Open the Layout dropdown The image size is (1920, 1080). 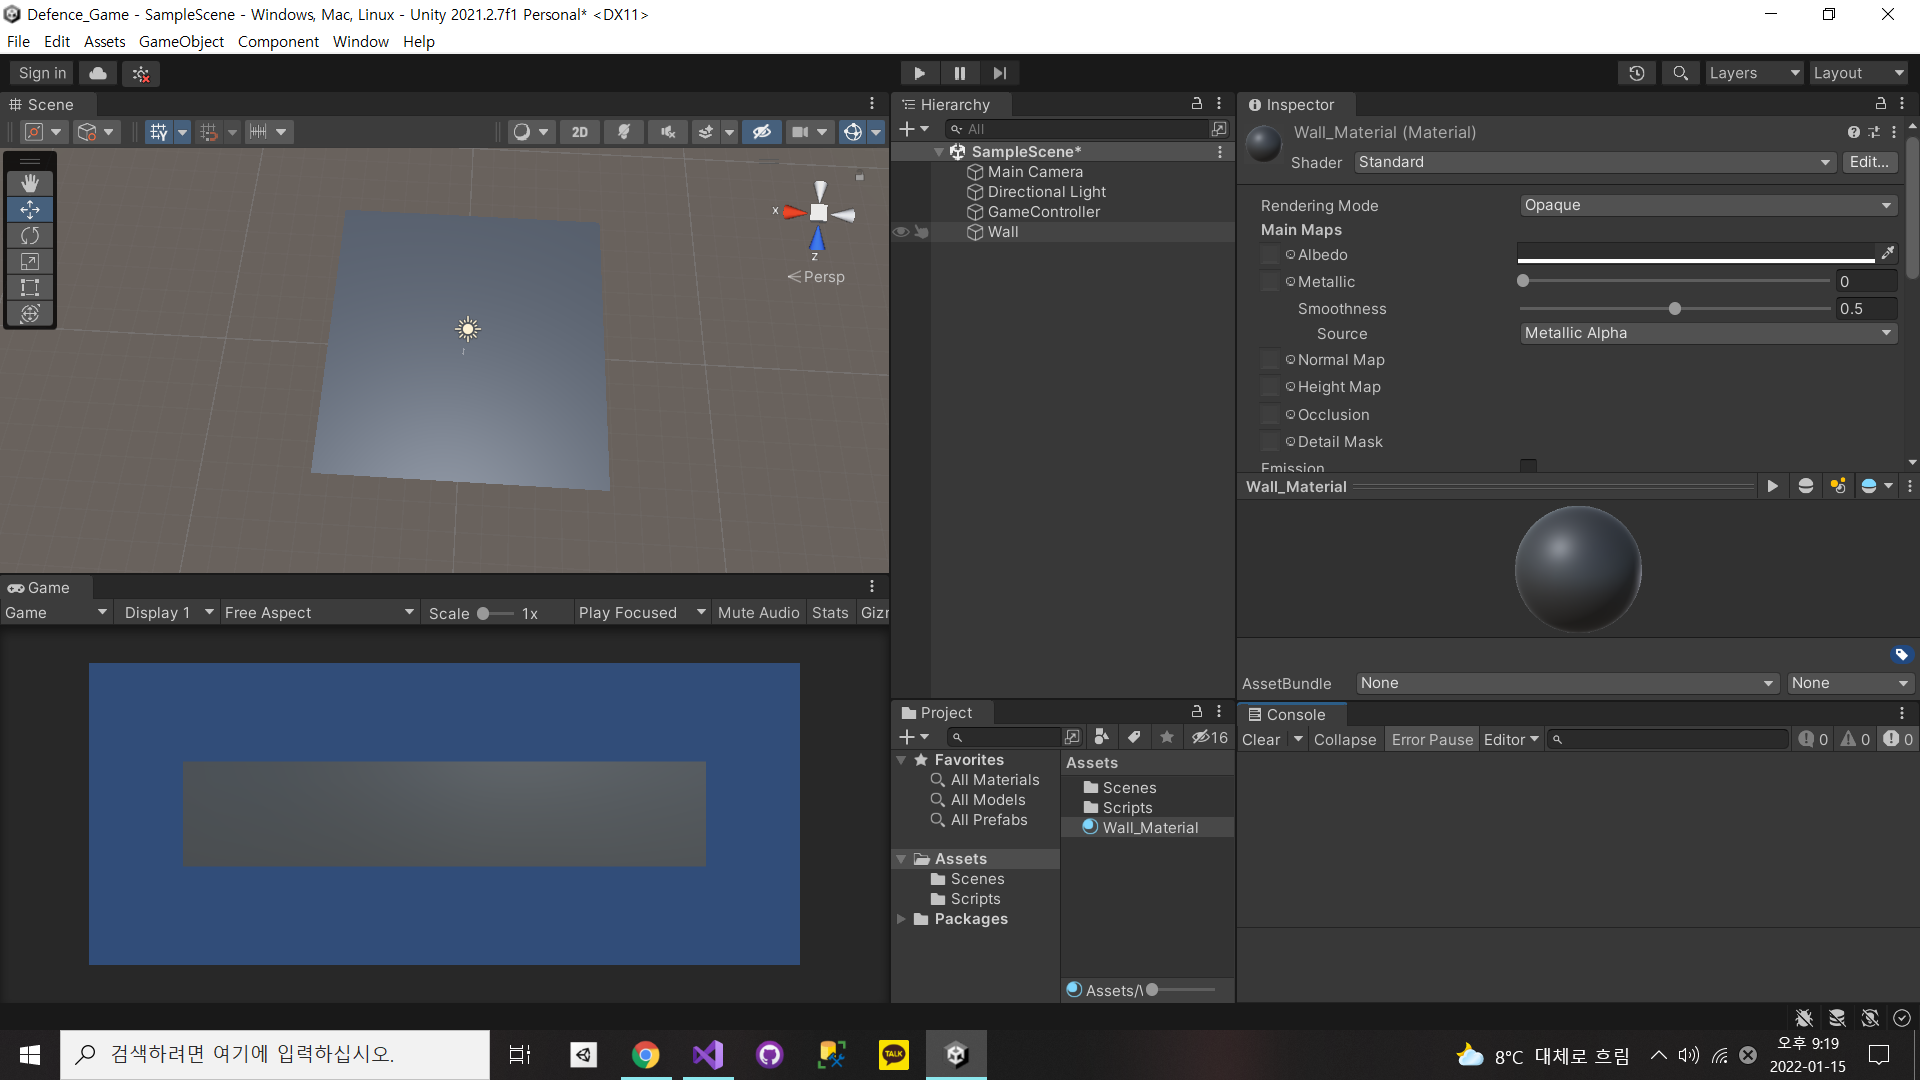pos(1859,73)
